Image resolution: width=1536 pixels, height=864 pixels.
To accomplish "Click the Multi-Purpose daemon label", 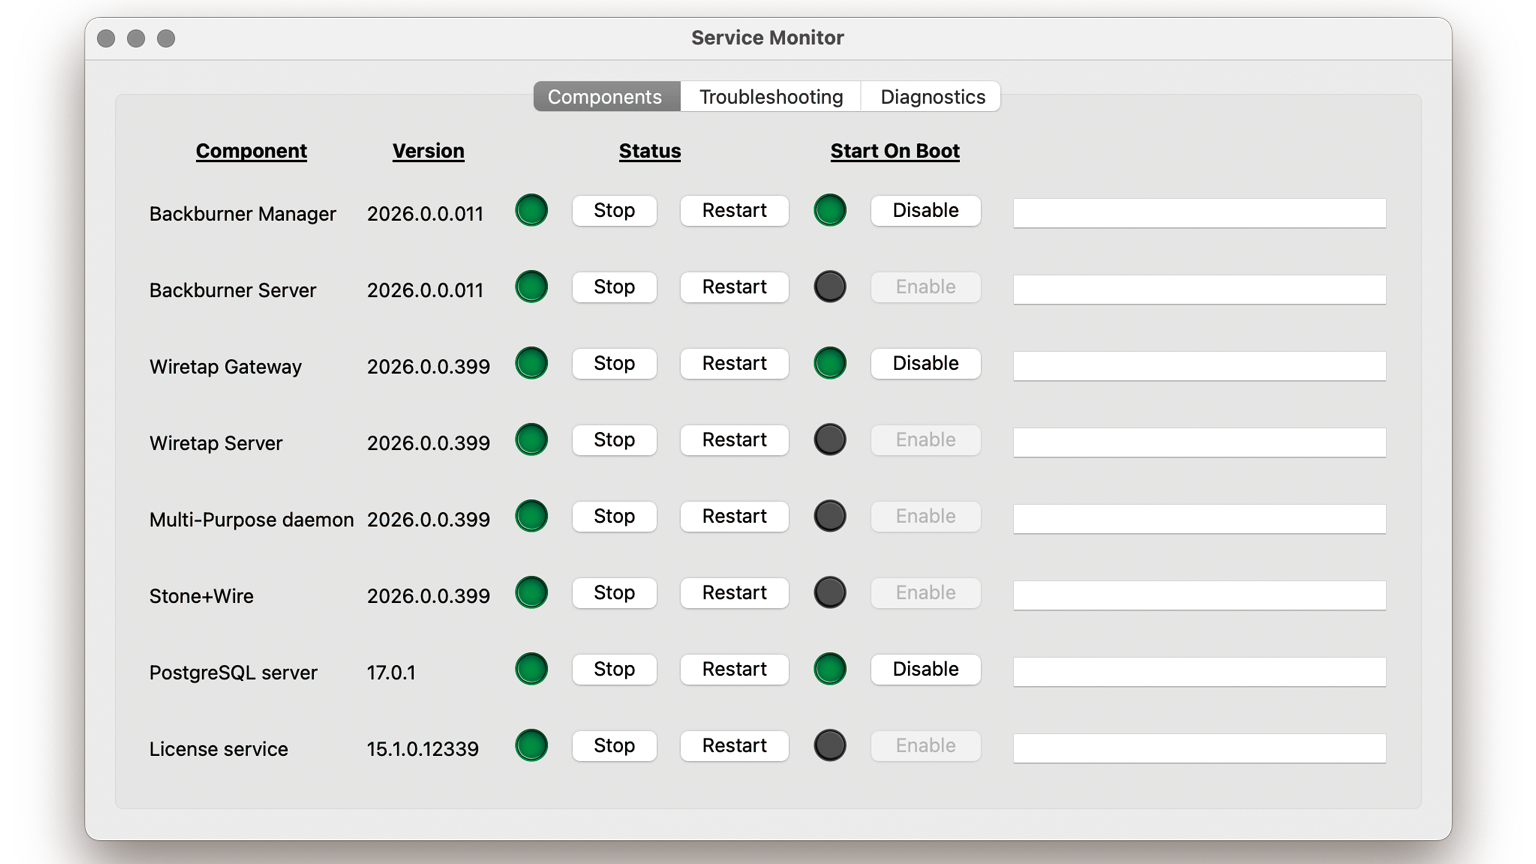I will (x=251, y=520).
